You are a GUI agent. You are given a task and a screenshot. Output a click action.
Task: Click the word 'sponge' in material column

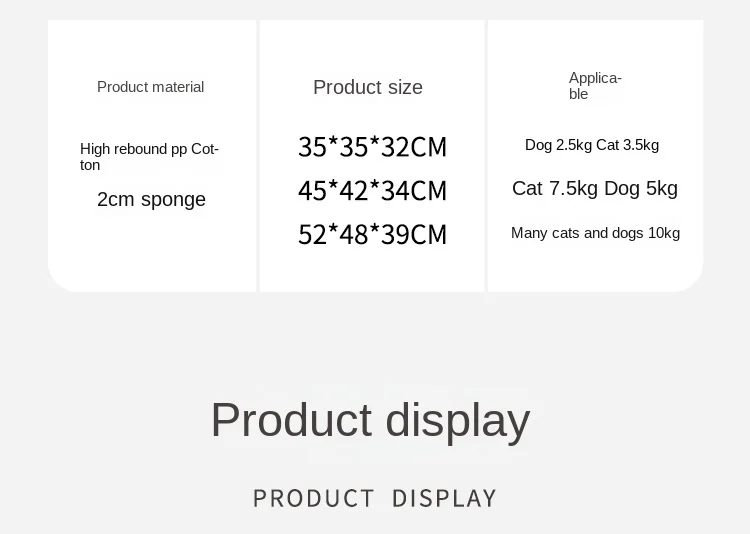pyautogui.click(x=173, y=200)
